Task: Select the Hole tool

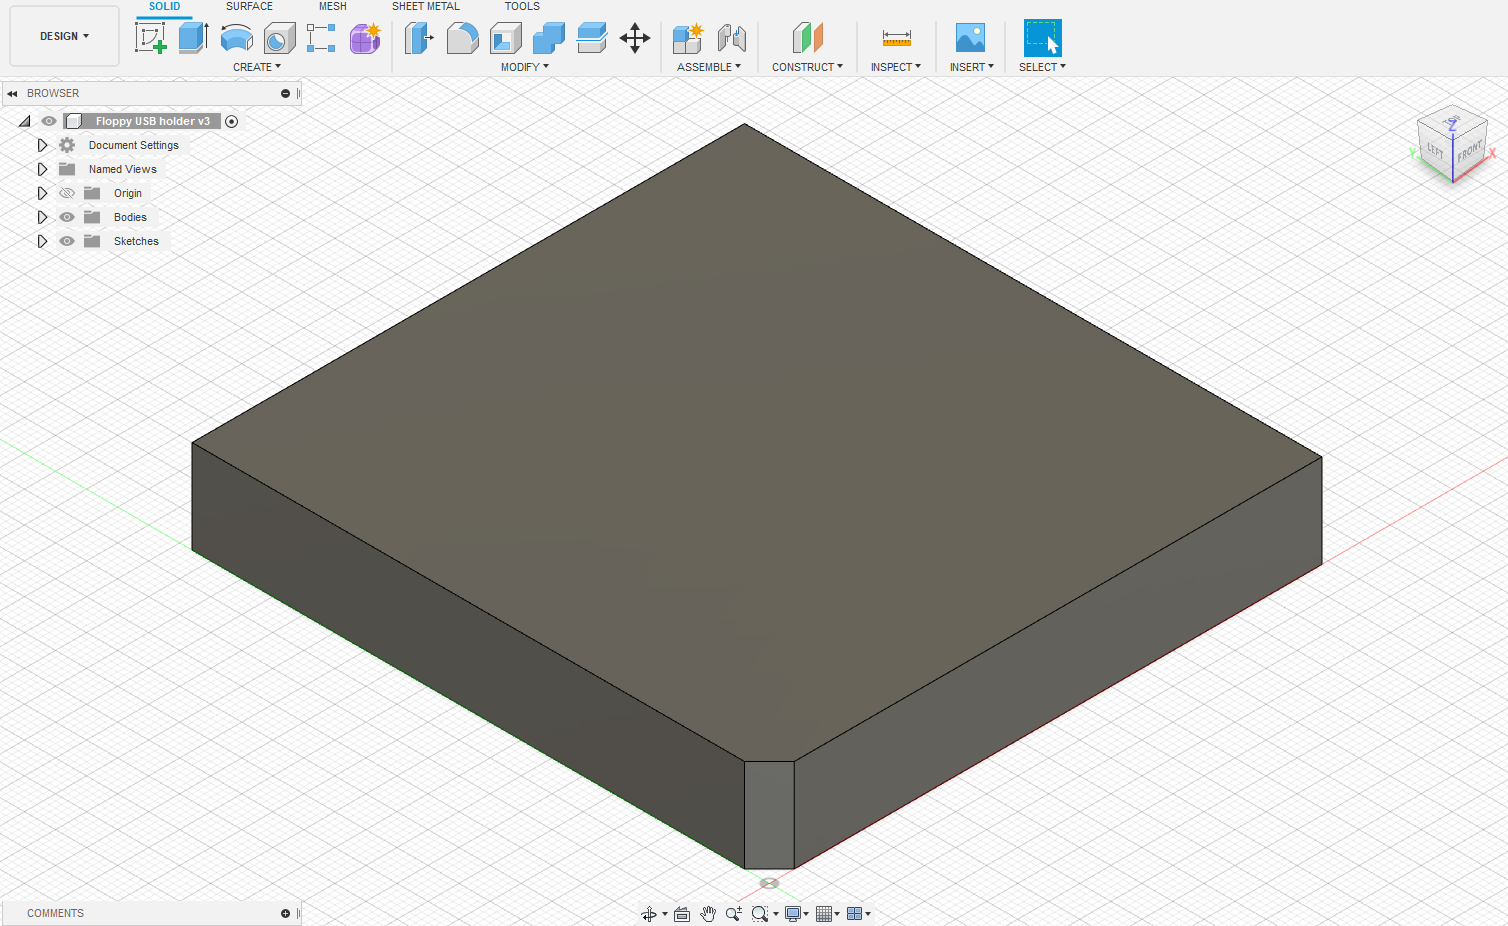Action: tap(279, 38)
